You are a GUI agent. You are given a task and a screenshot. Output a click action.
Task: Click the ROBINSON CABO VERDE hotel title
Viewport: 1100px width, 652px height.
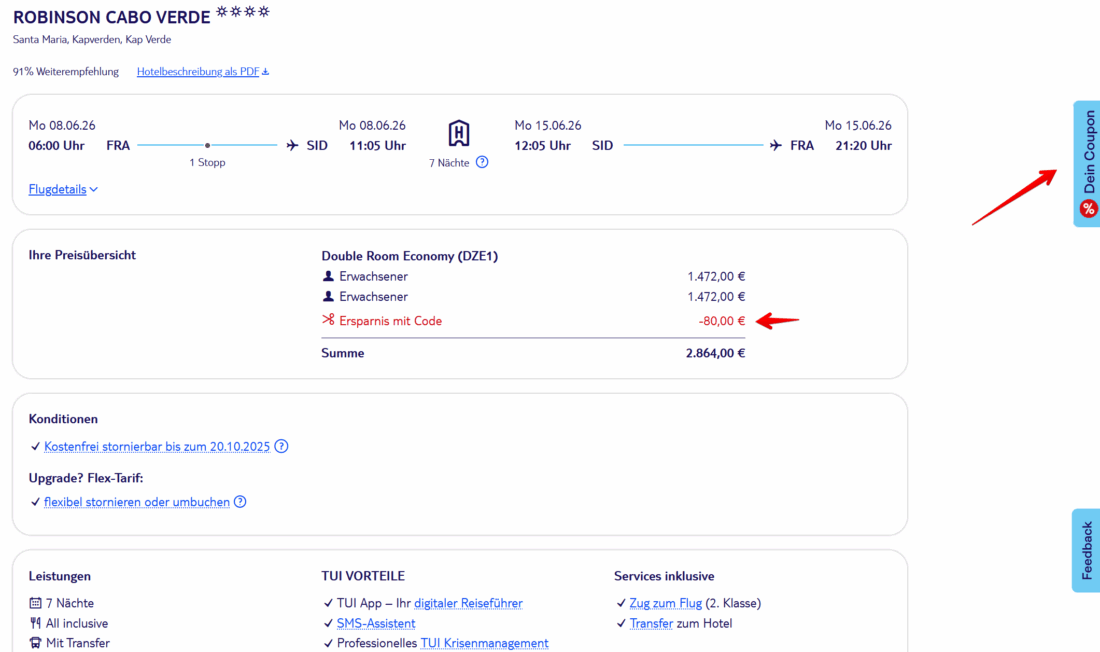112,17
